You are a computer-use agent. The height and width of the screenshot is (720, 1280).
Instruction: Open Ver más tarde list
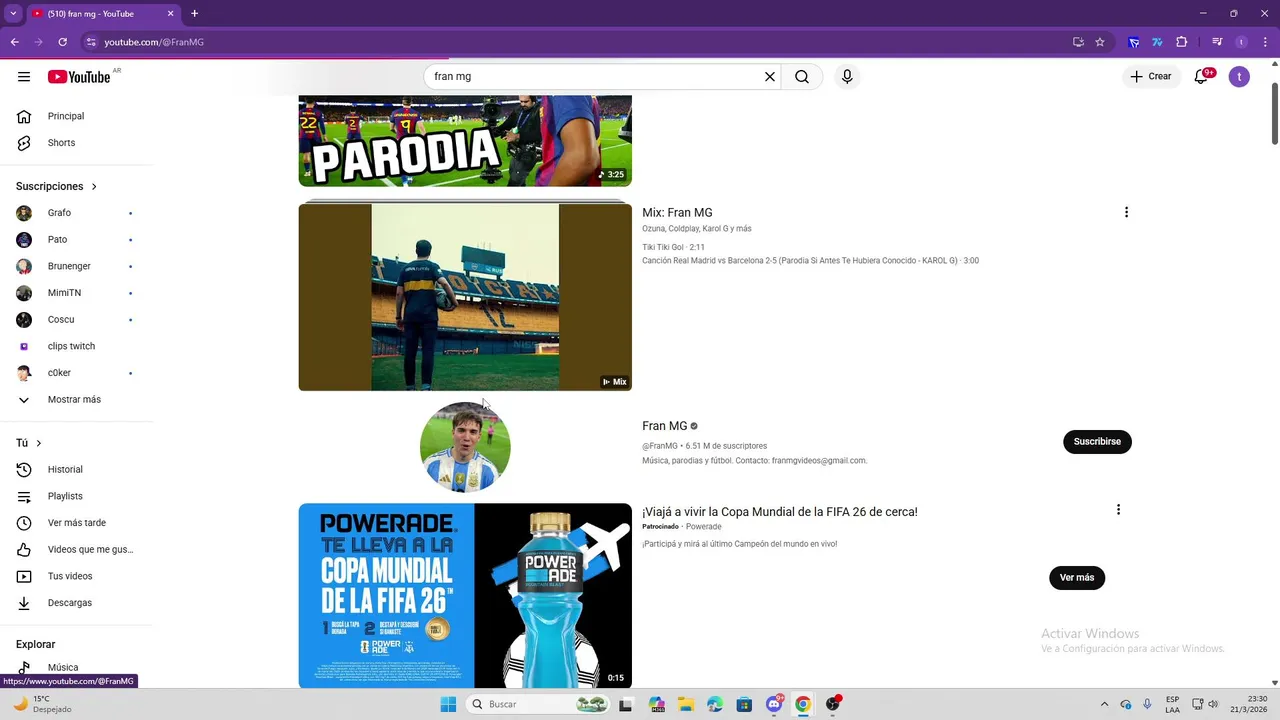tap(76, 523)
